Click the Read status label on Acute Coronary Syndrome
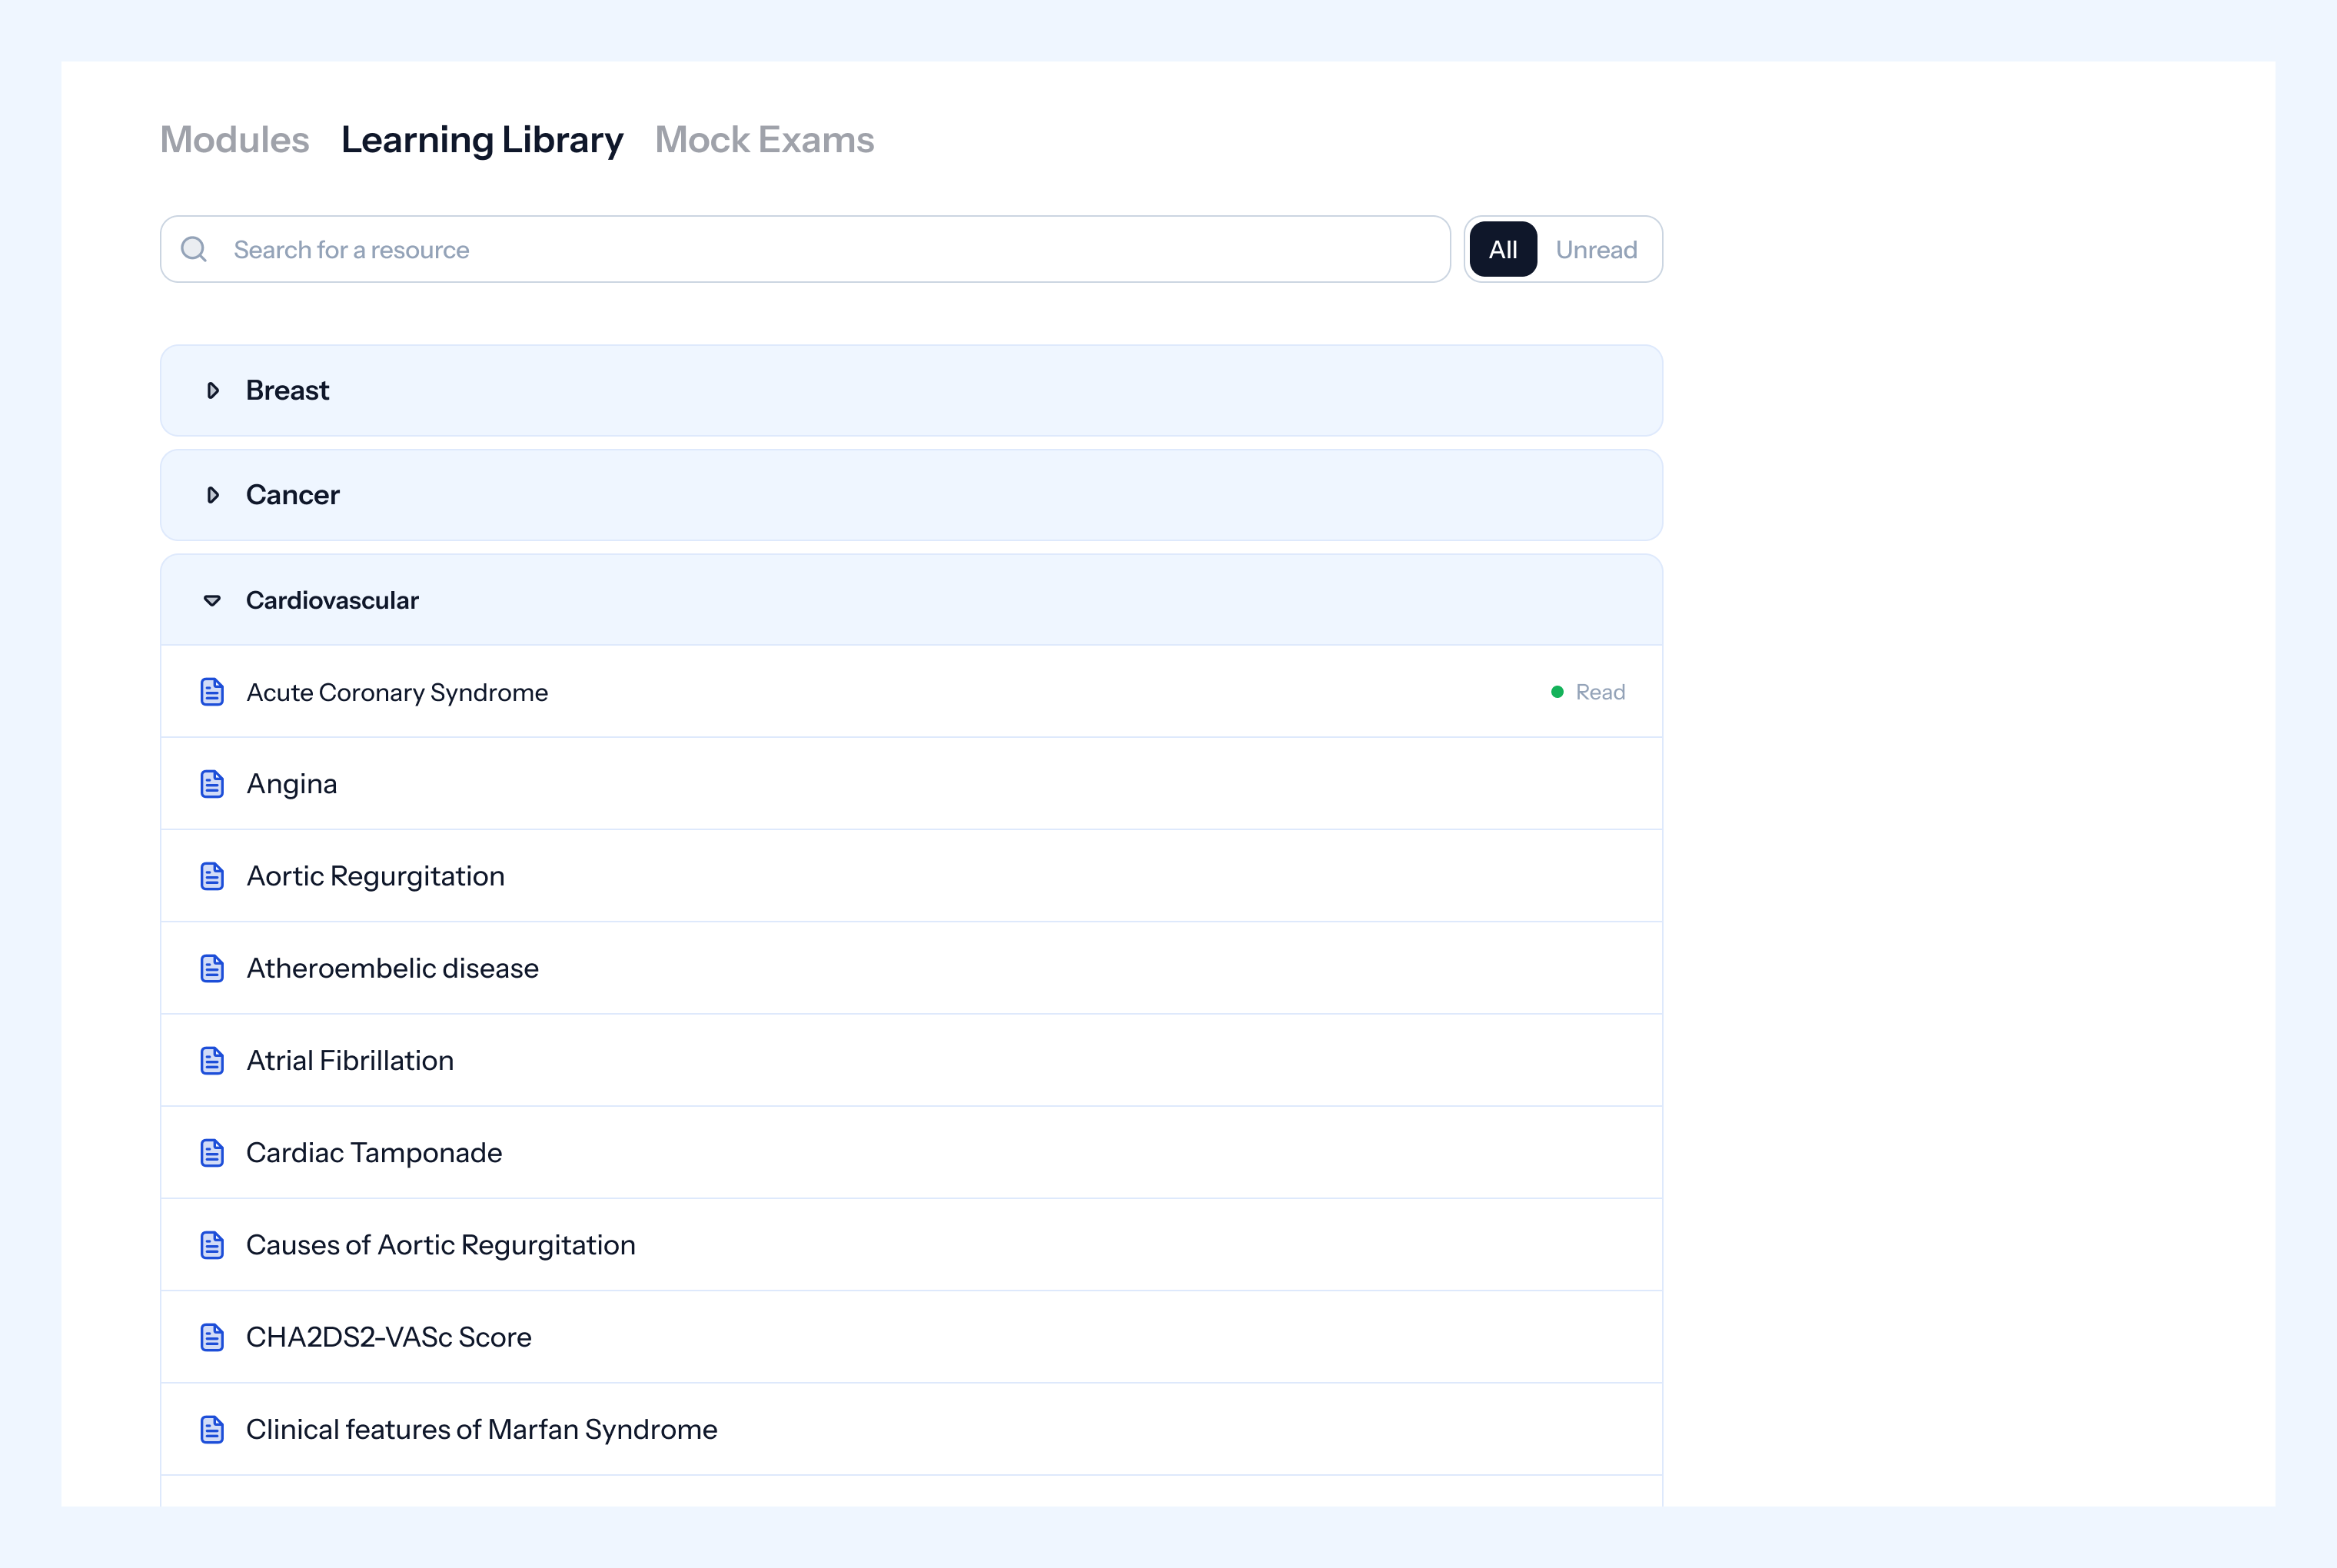This screenshot has width=2337, height=1568. pos(1600,692)
